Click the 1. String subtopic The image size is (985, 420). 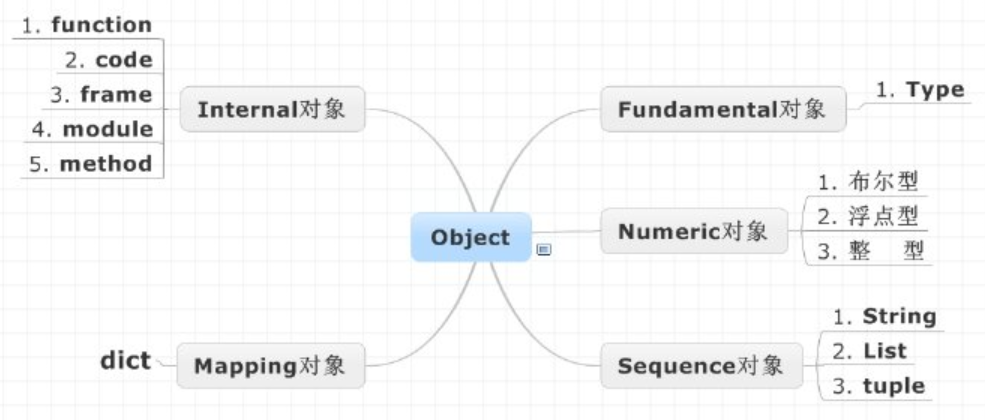point(885,316)
